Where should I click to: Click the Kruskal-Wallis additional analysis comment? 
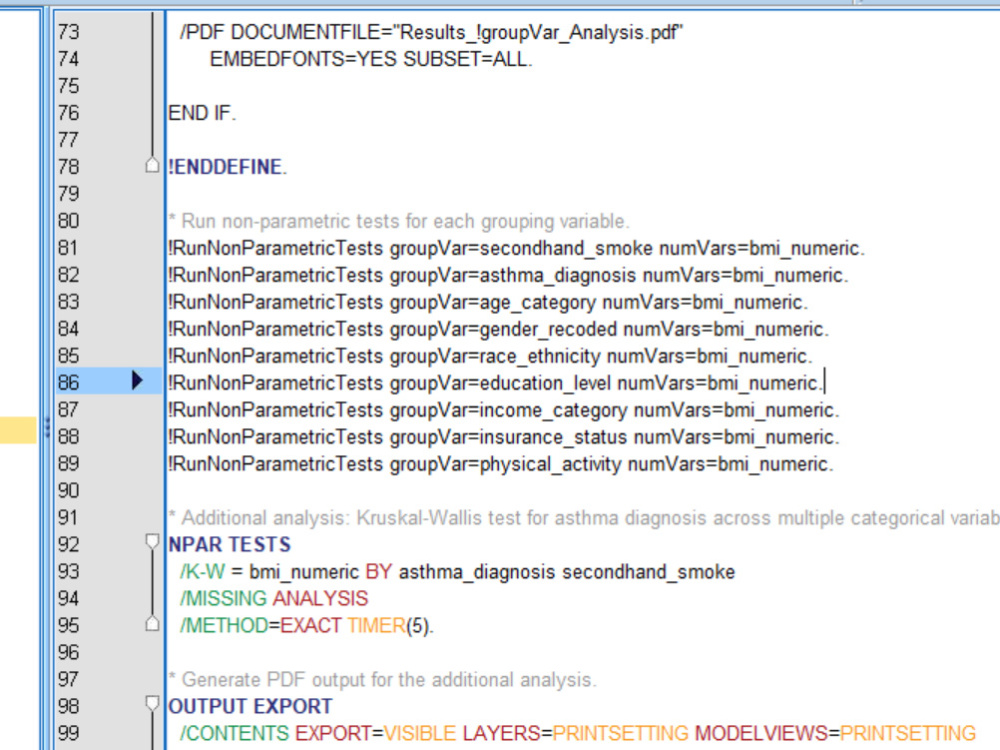click(584, 518)
